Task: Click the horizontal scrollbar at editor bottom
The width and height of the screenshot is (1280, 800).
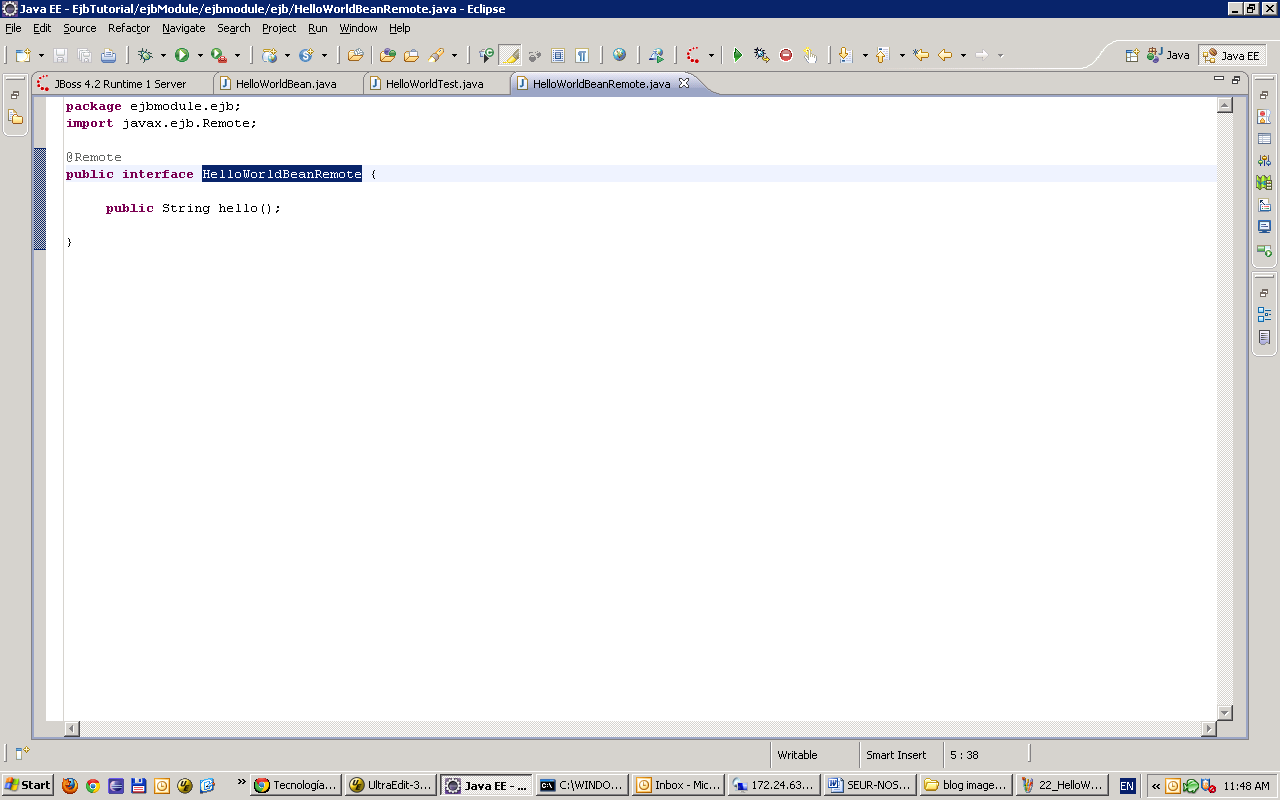Action: point(640,728)
